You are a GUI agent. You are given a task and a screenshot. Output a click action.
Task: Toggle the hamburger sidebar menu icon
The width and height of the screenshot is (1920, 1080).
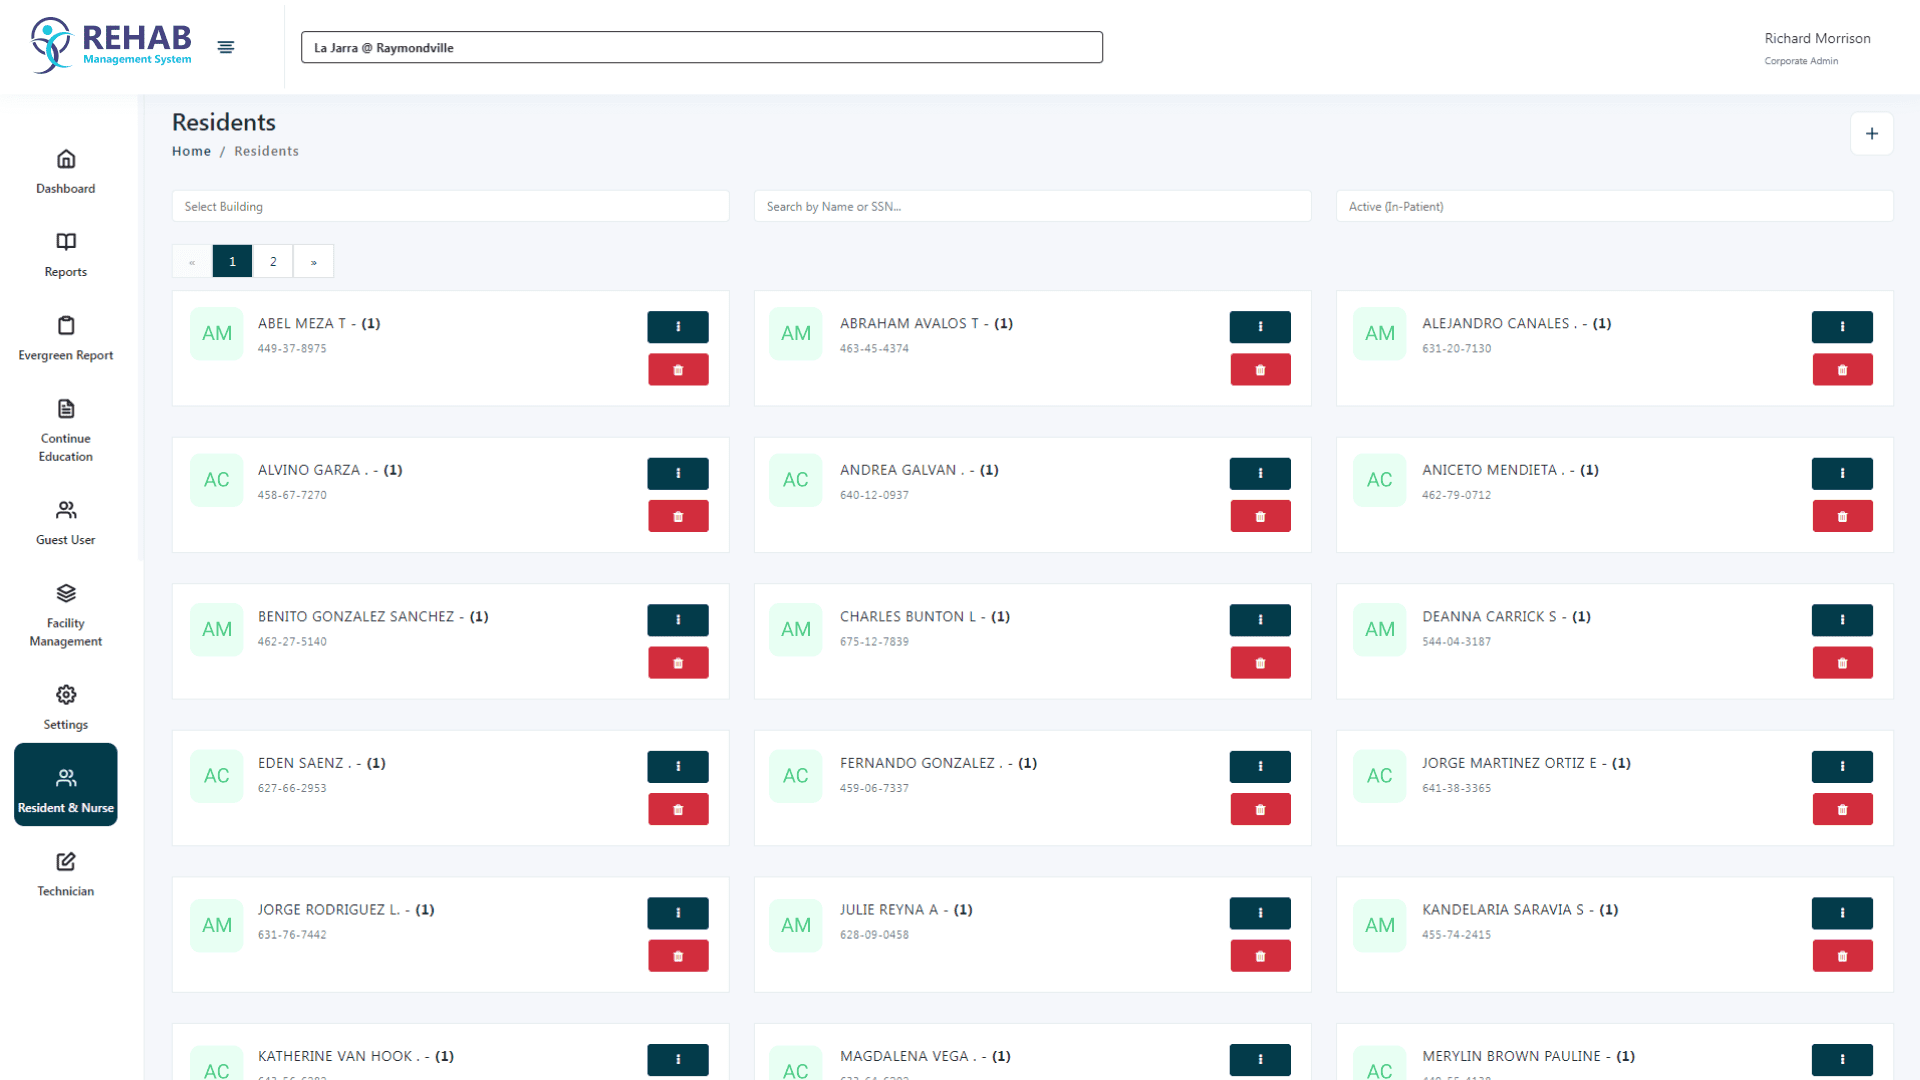226,47
